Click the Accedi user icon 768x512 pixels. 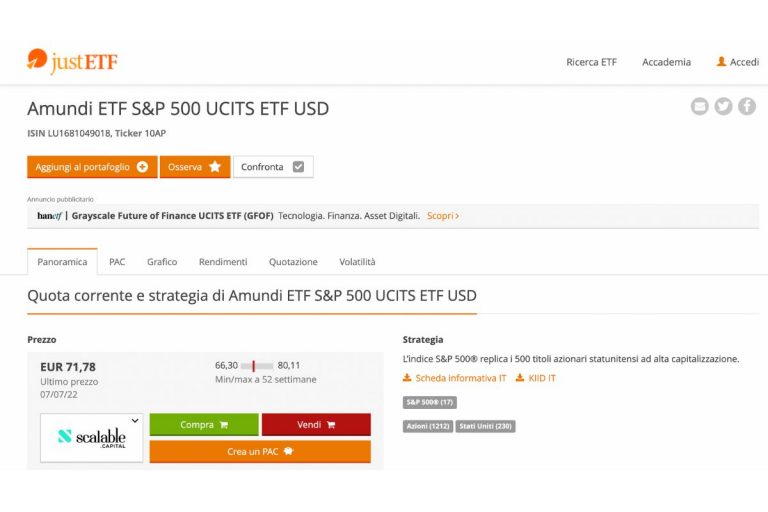[x=721, y=62]
